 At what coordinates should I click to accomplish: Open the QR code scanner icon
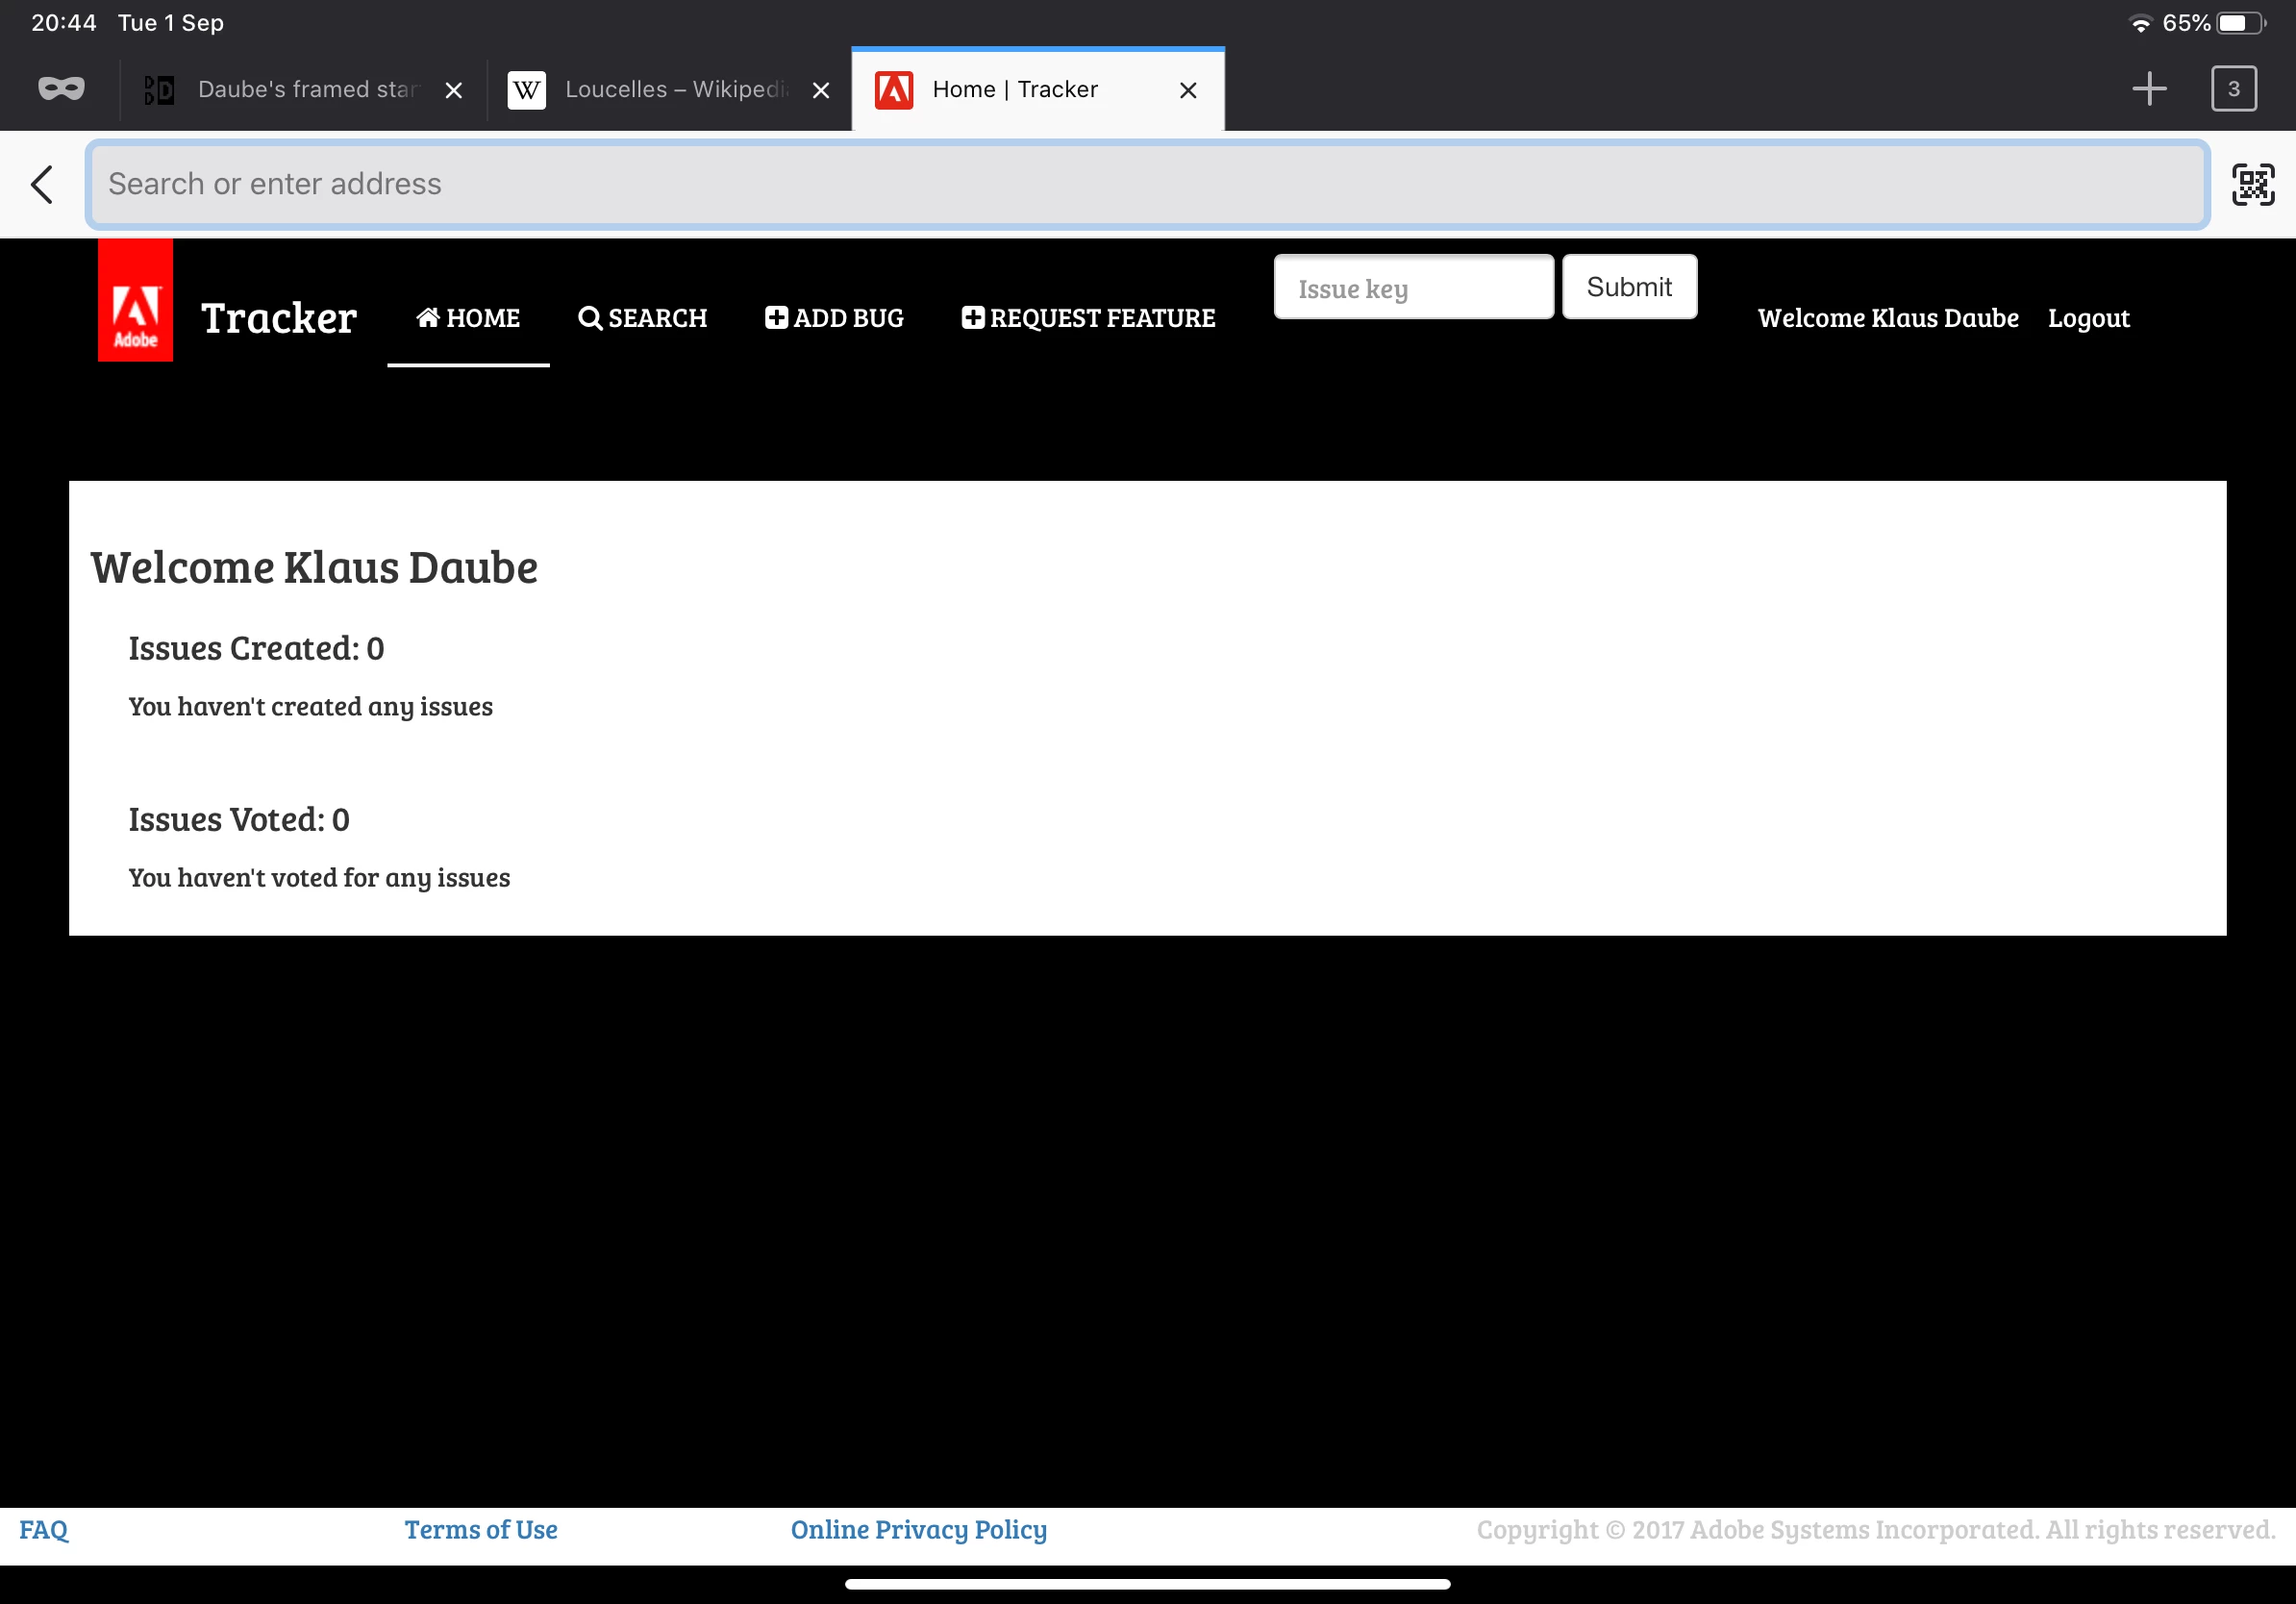2252,184
